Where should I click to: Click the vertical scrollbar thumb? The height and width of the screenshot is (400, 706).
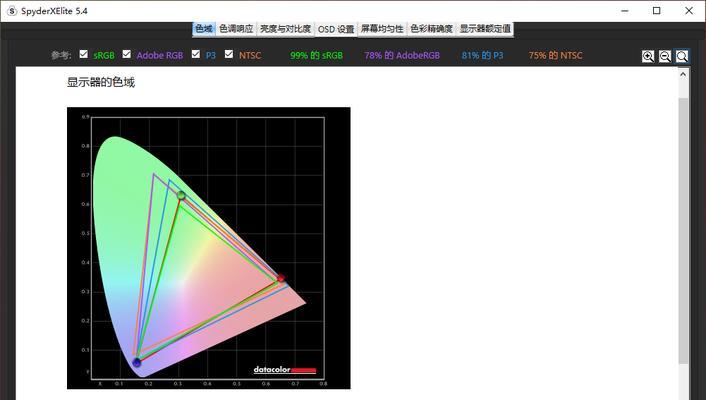pyautogui.click(x=683, y=231)
